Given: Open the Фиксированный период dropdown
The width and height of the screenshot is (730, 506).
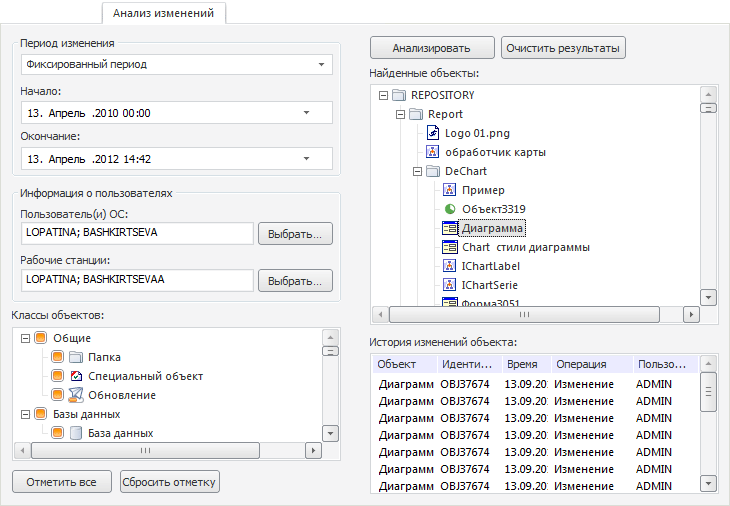Looking at the screenshot, I should (321, 64).
